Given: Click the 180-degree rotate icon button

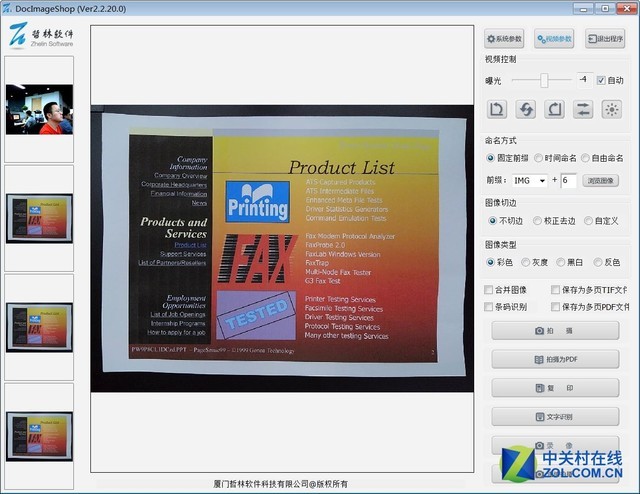Looking at the screenshot, I should point(526,110).
